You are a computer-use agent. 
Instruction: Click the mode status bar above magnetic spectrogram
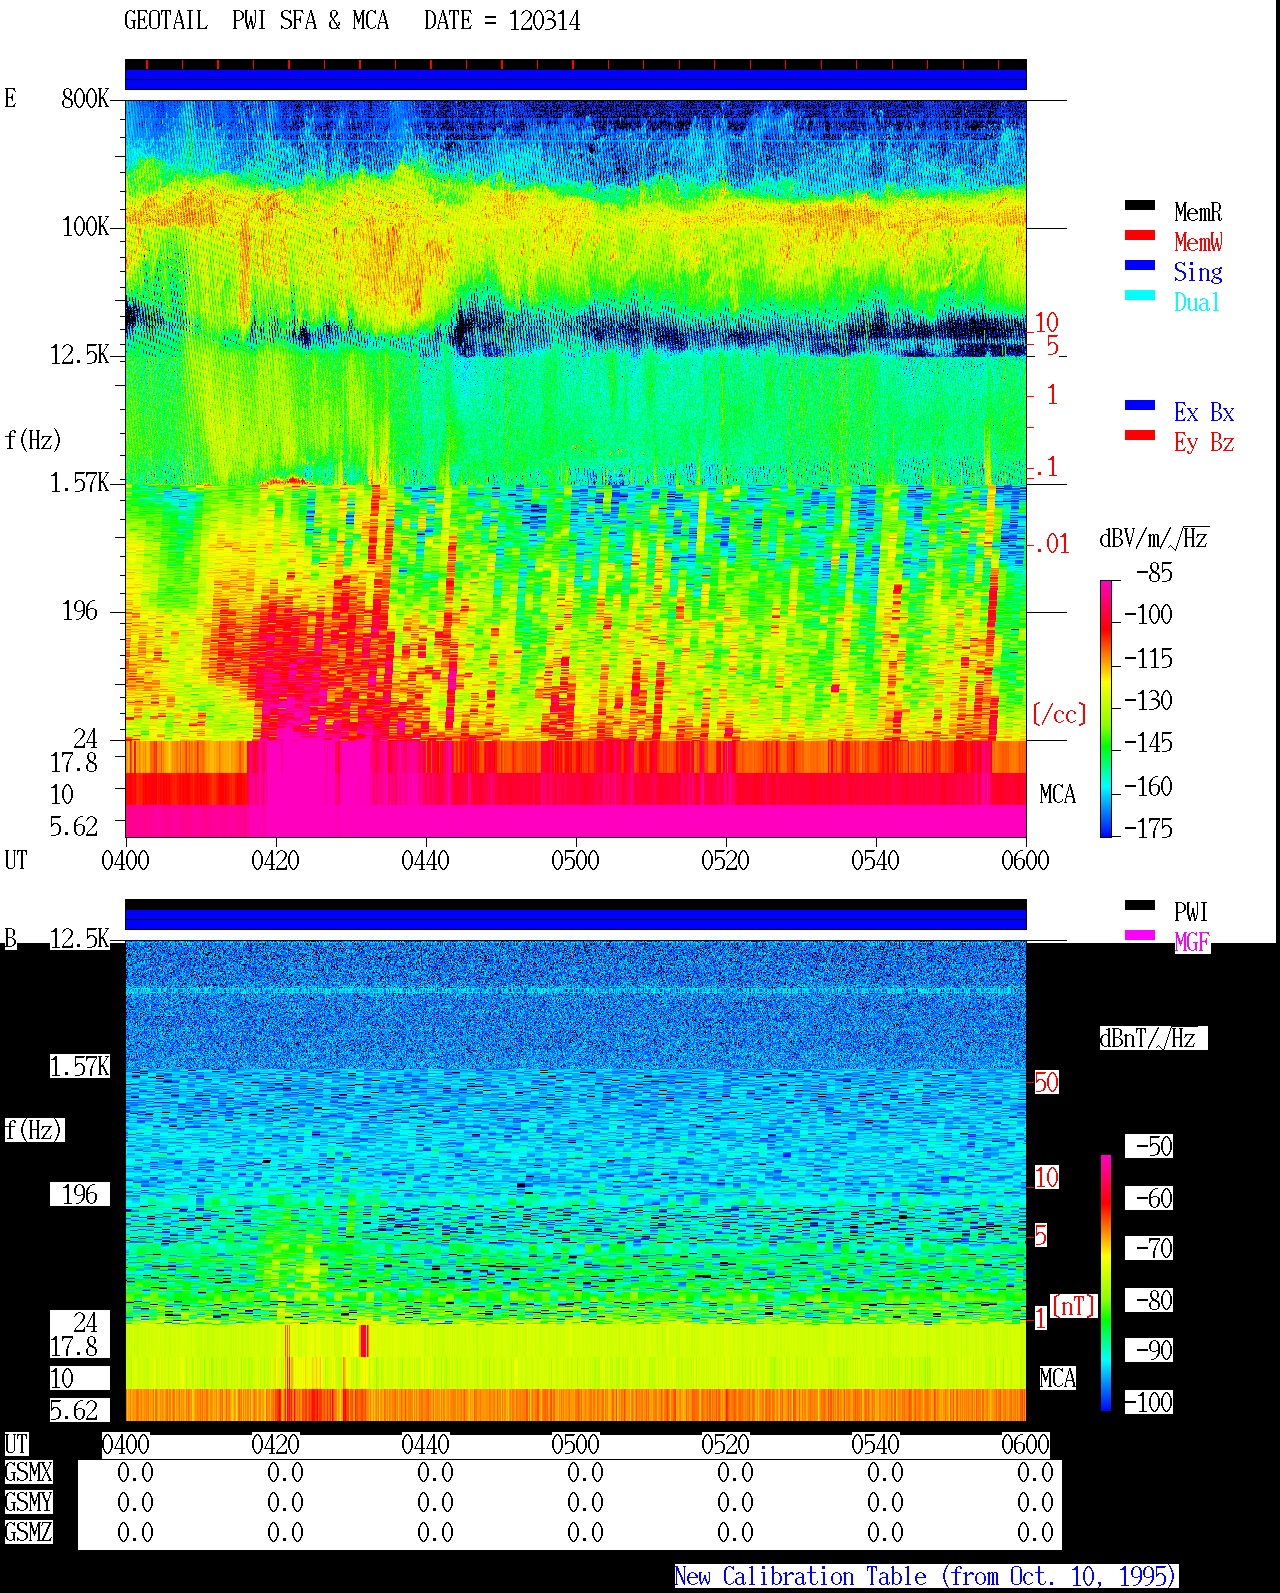click(575, 915)
